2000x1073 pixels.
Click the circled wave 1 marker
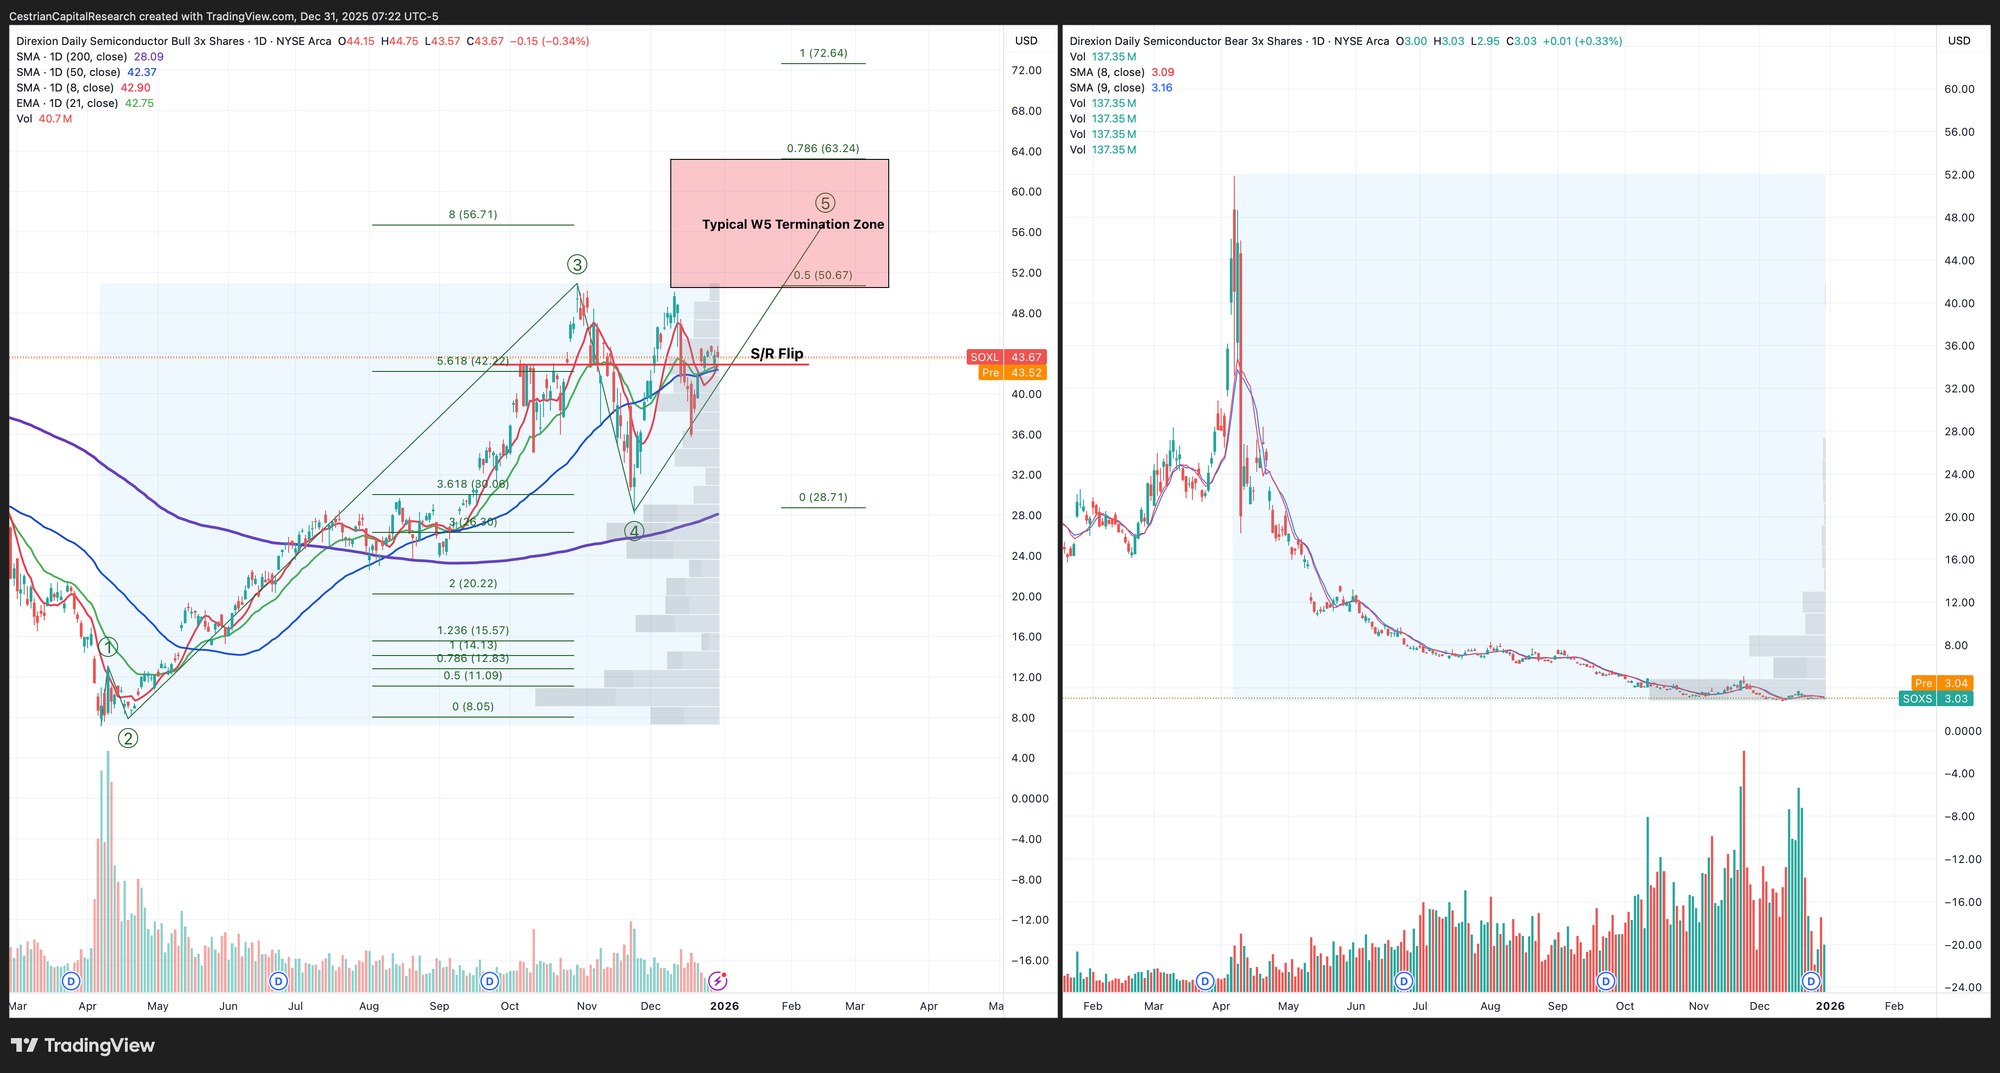coord(109,647)
